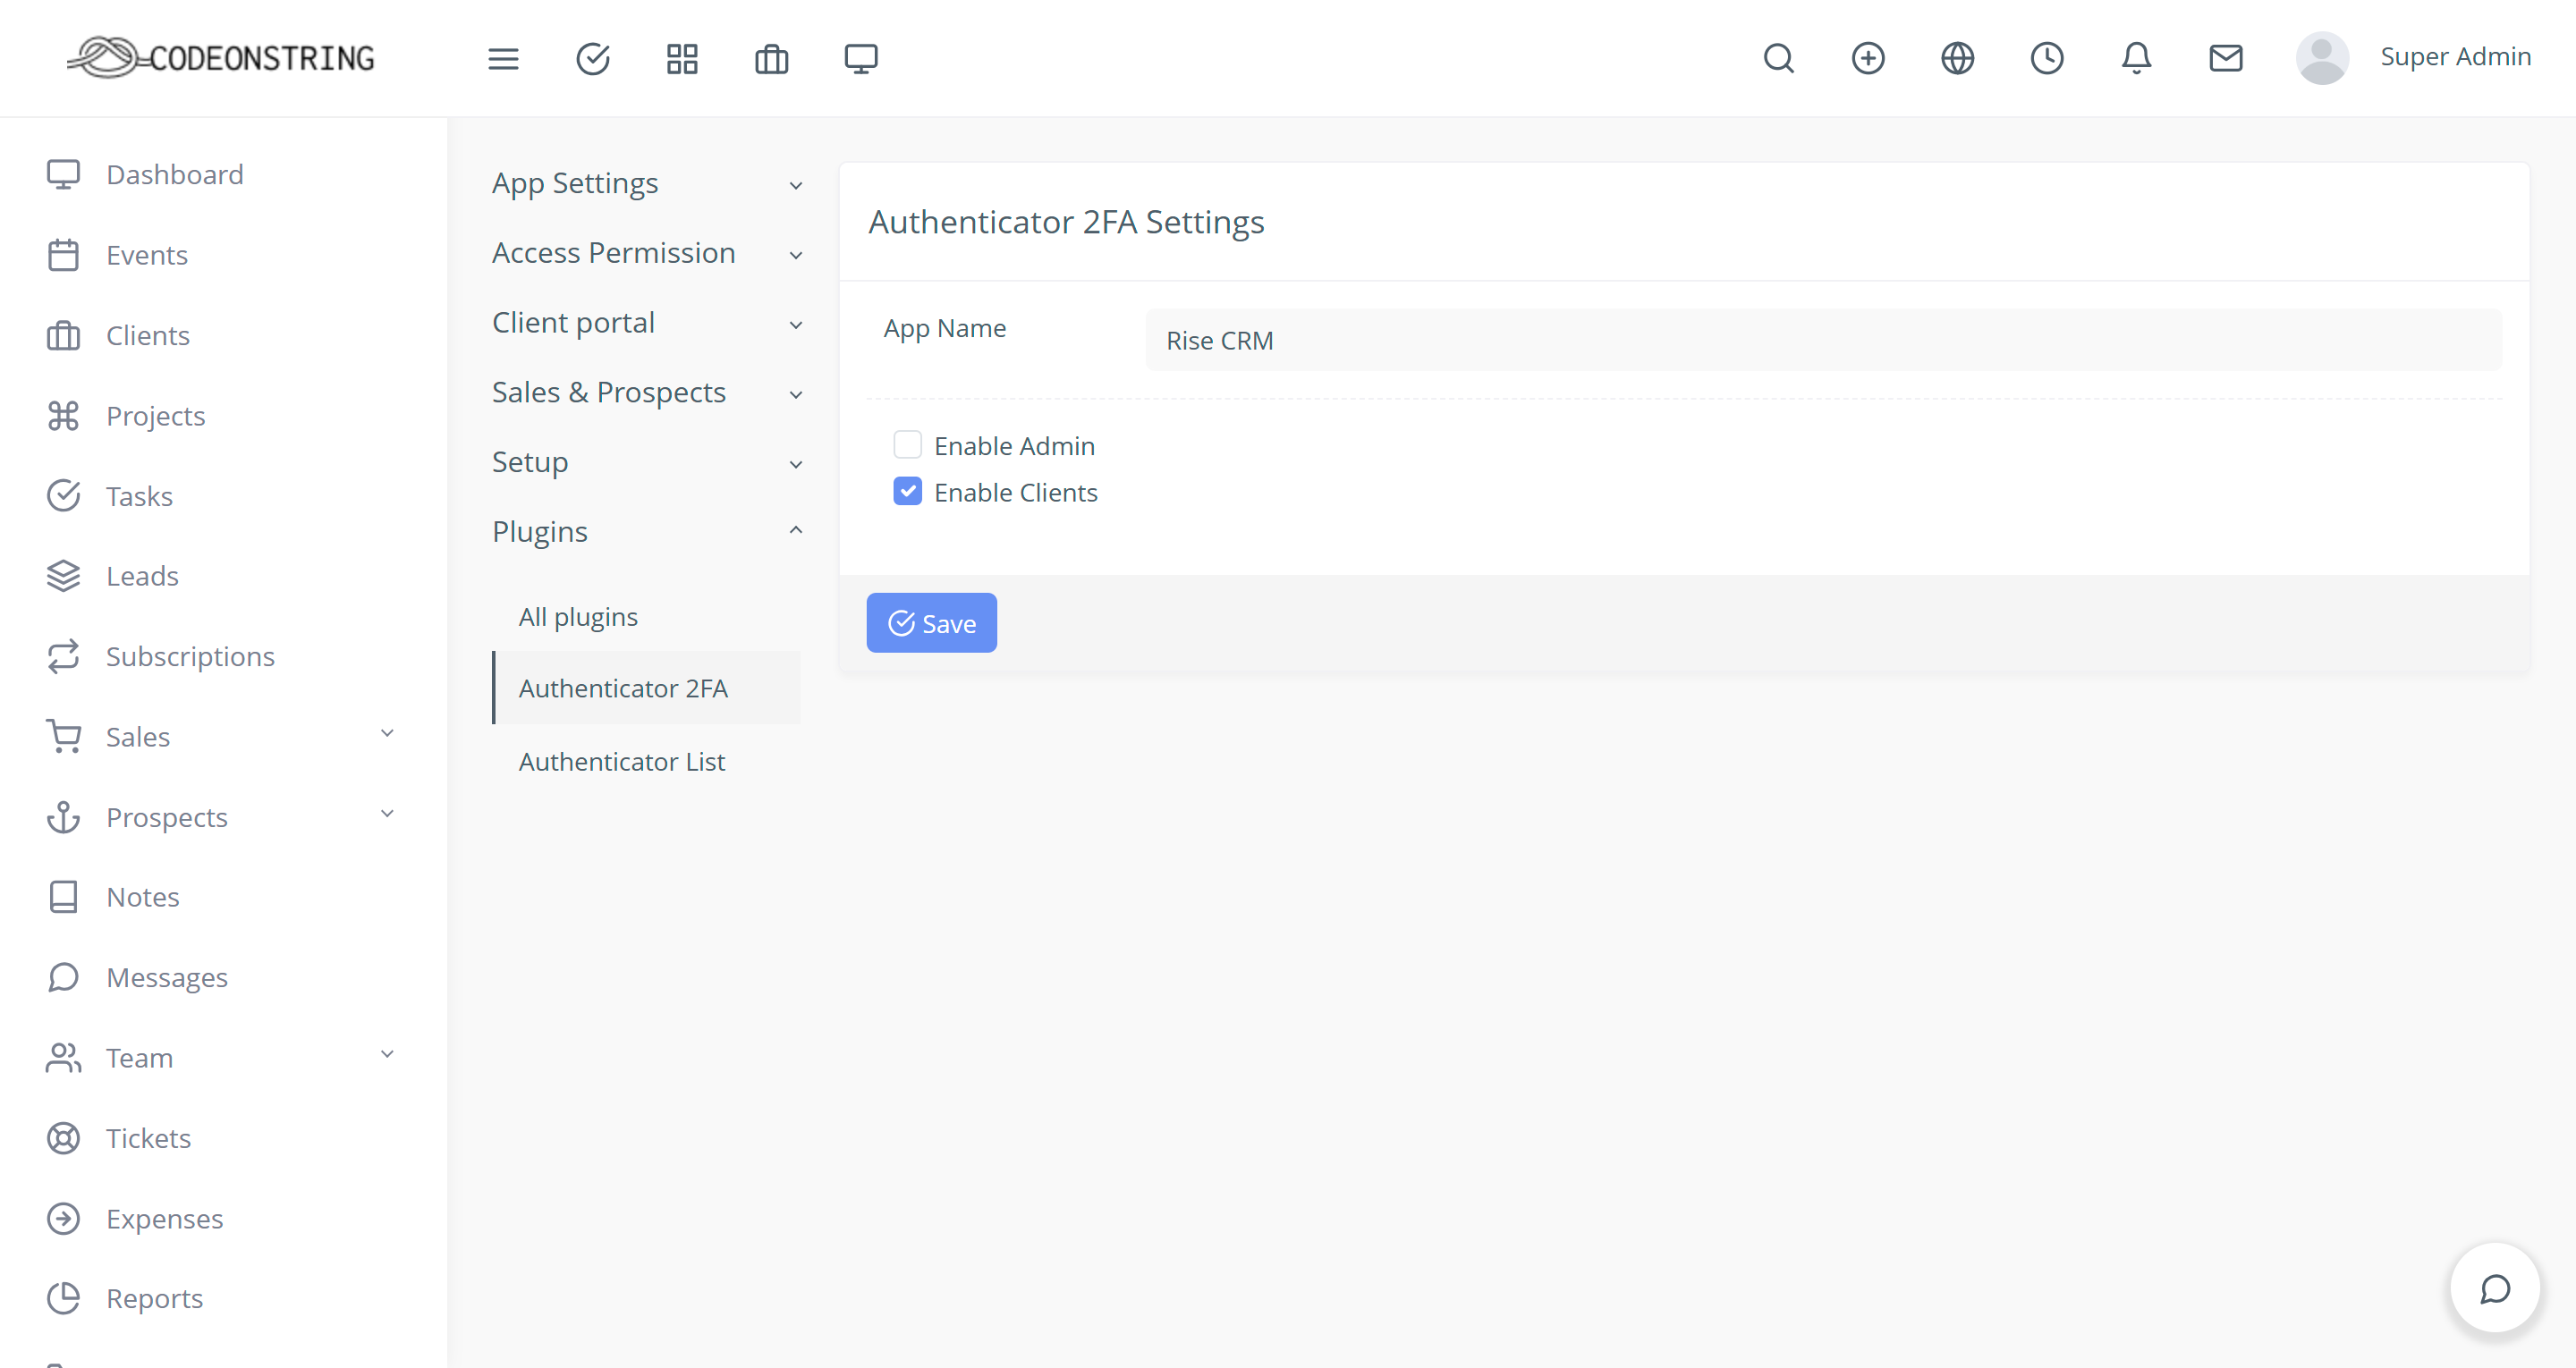2576x1368 pixels.
Task: Click the Dashboard monitor icon in sidebar
Action: point(63,174)
